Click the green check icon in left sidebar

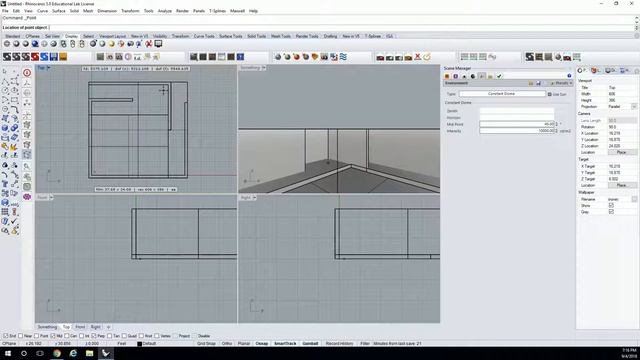pos(14,221)
